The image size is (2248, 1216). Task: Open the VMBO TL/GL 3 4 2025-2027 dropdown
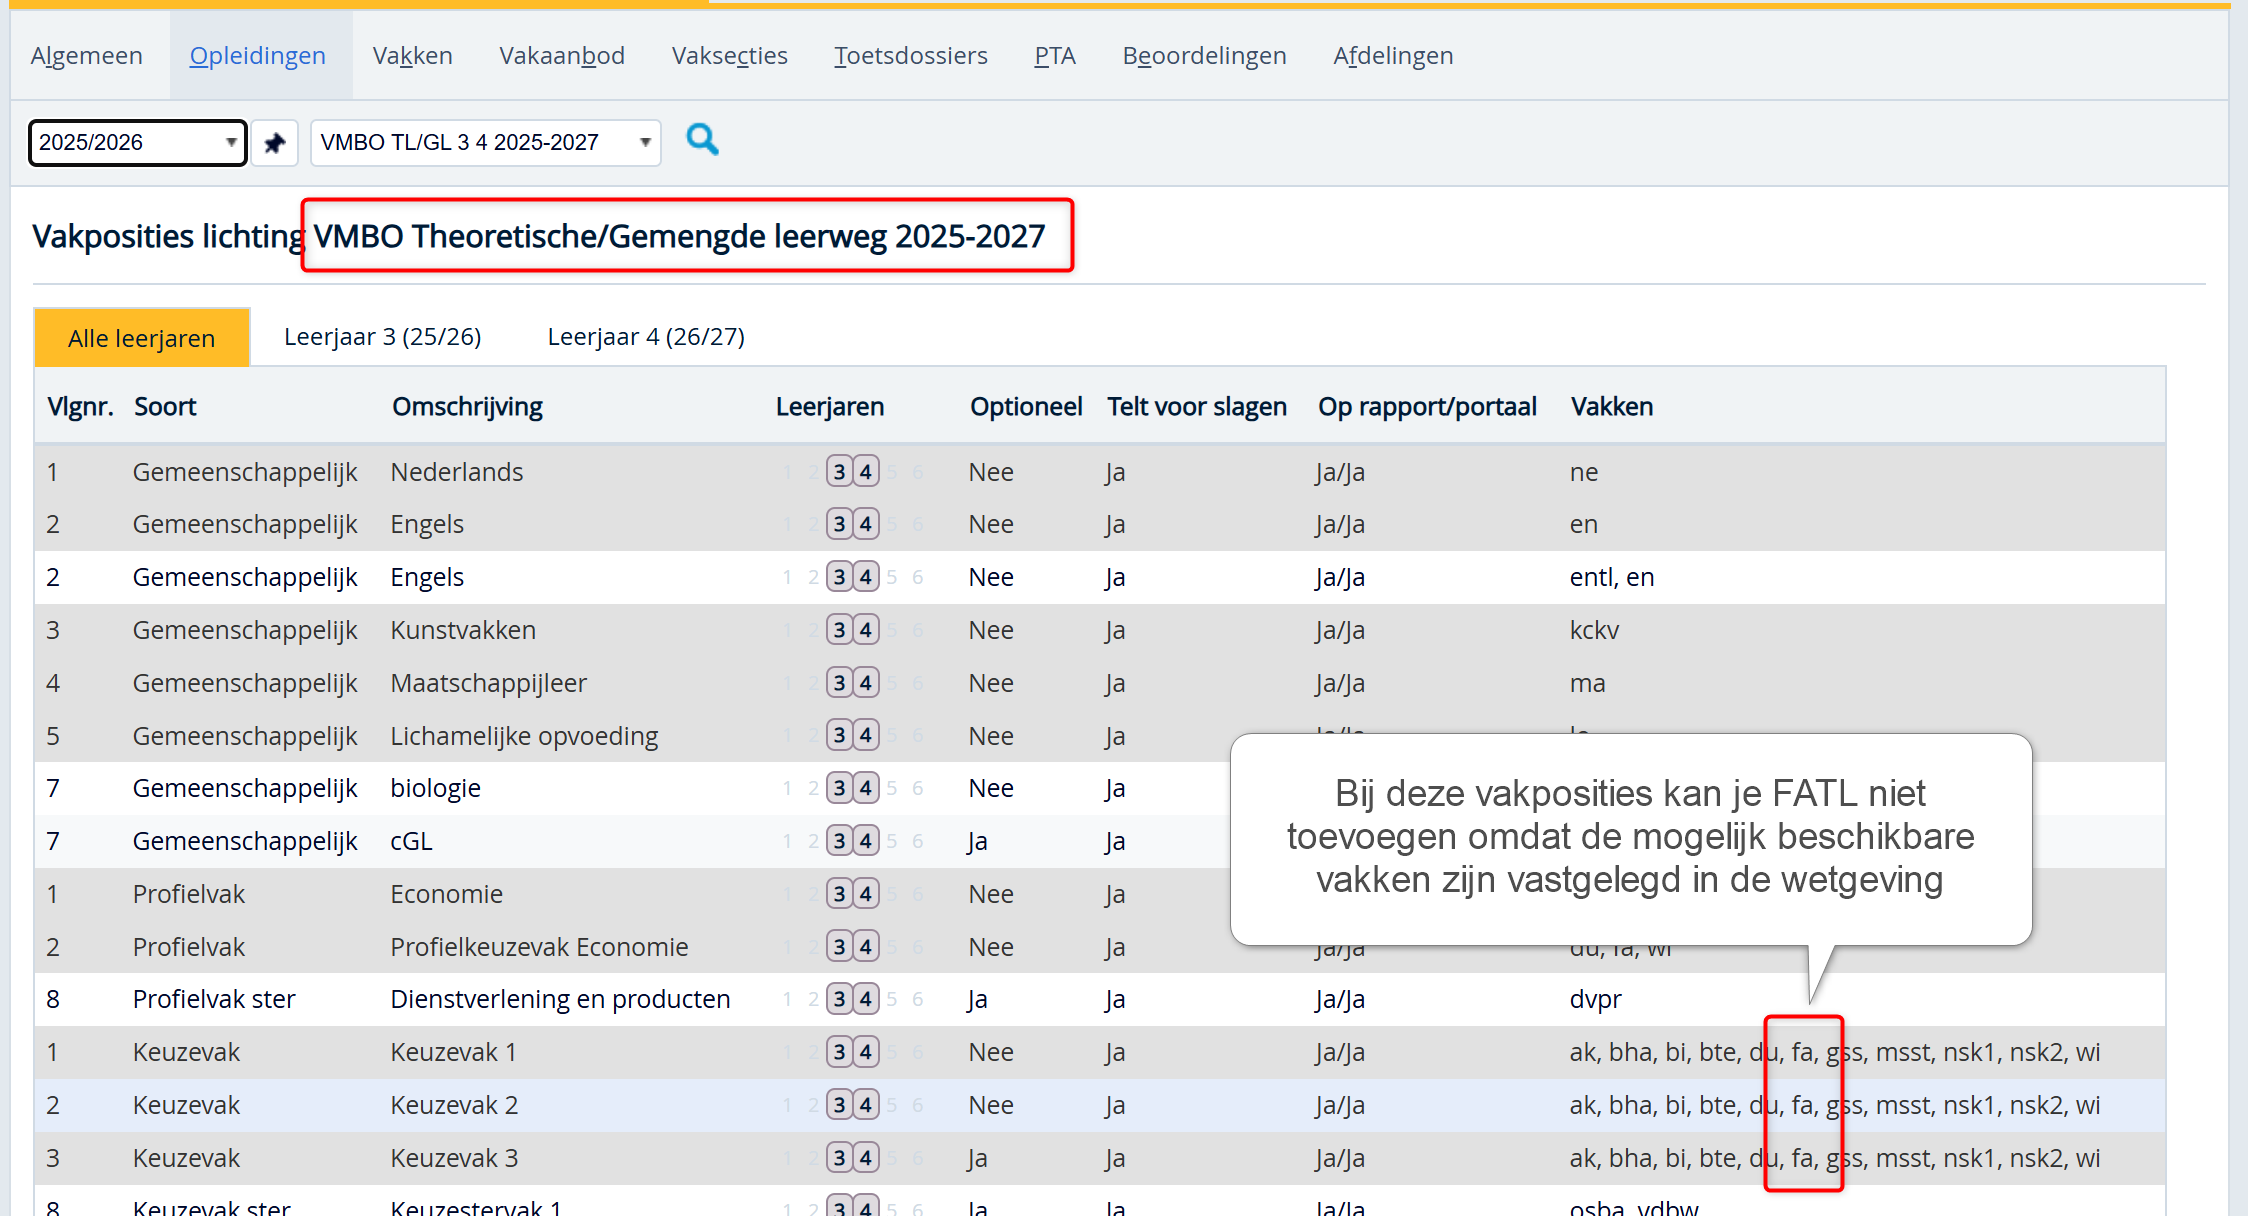(485, 143)
